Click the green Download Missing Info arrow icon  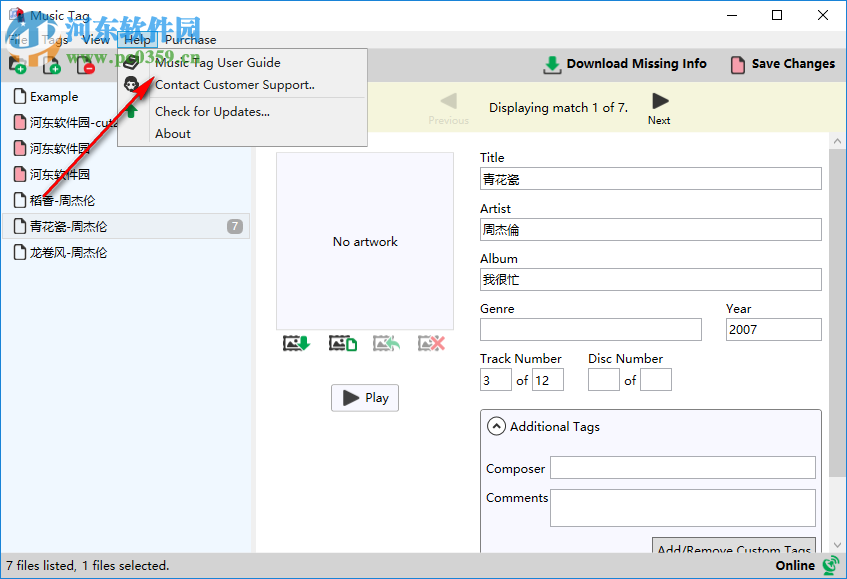552,64
